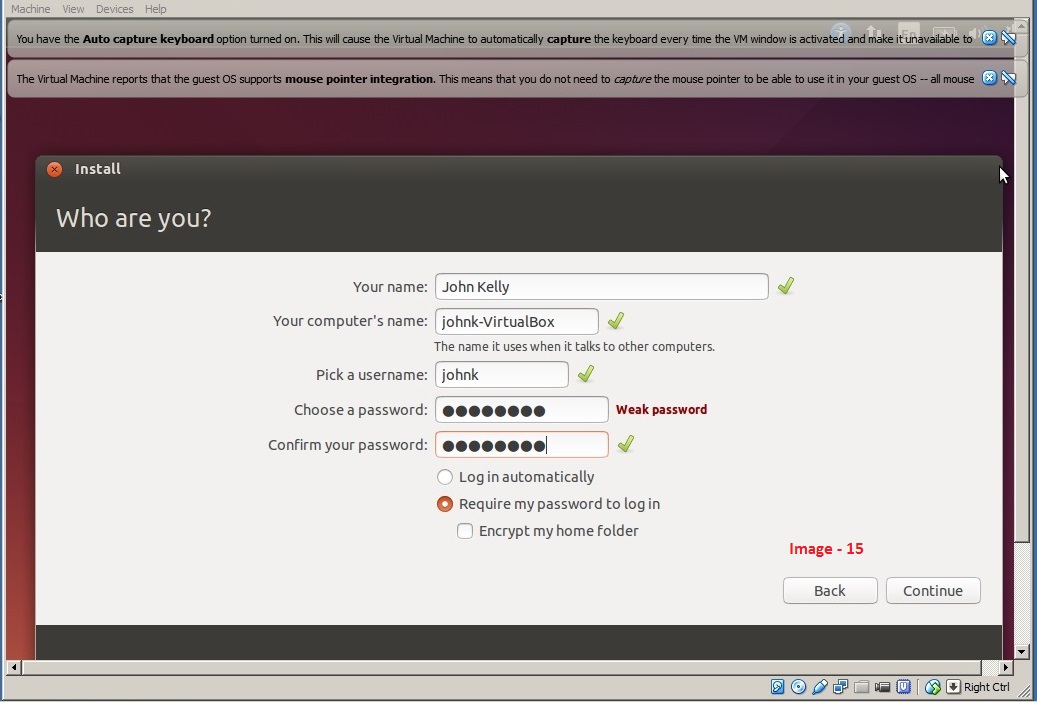Click the vertical scrollbar down arrow

[x=1022, y=651]
